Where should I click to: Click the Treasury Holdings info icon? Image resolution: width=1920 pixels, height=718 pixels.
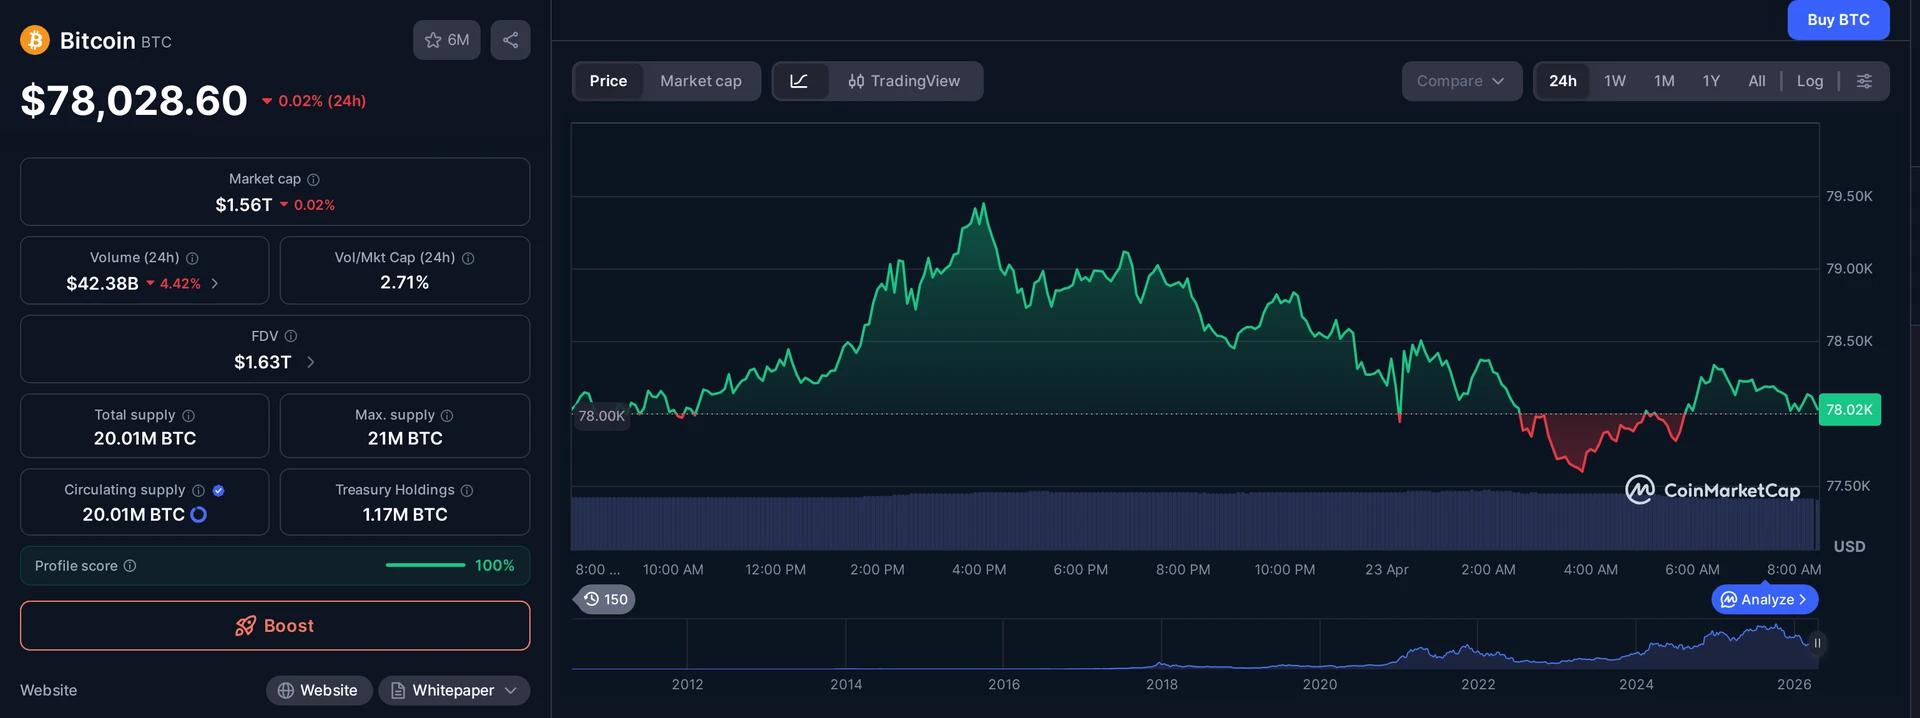(467, 490)
